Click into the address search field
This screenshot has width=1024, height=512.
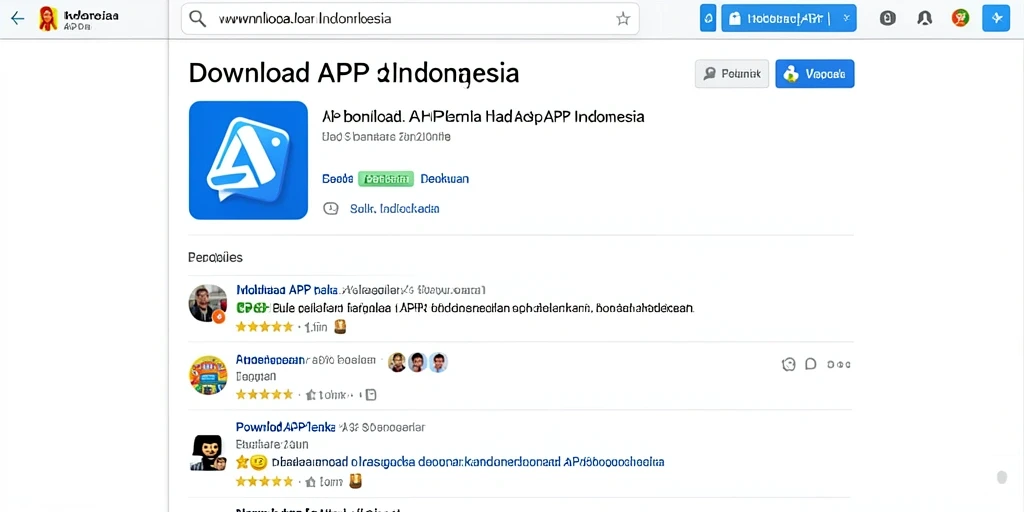point(410,19)
